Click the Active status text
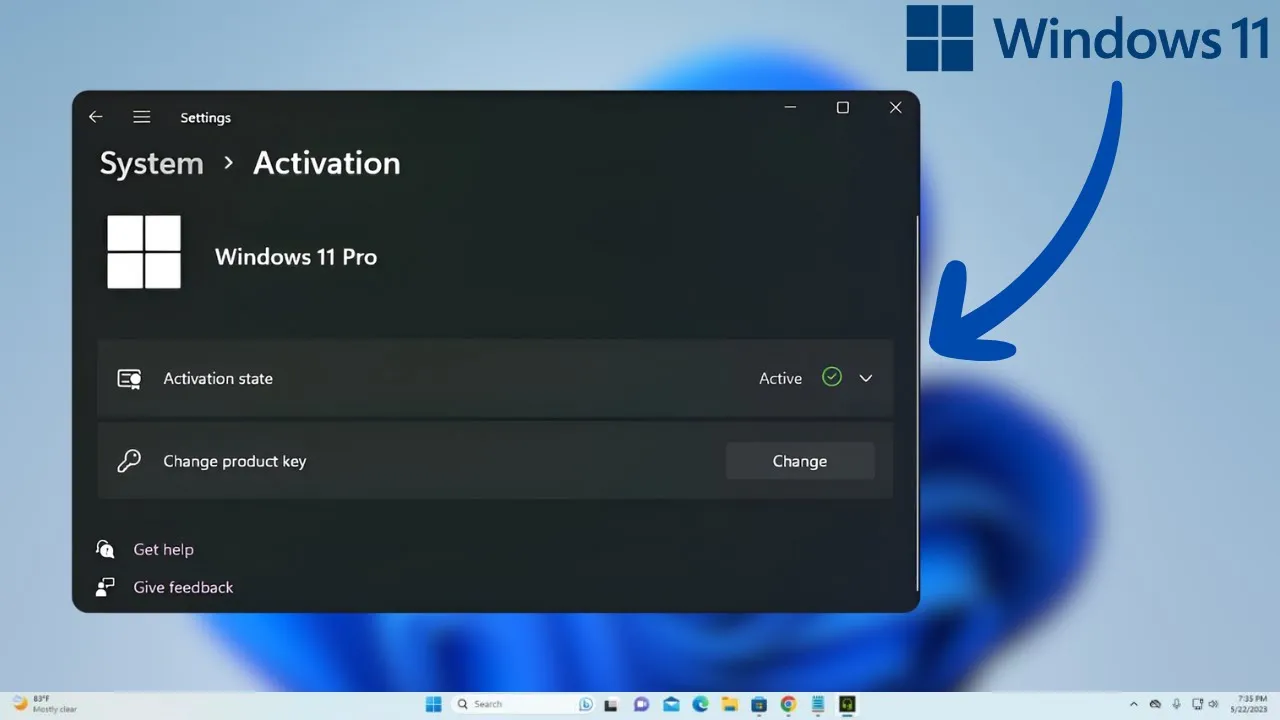 click(781, 379)
